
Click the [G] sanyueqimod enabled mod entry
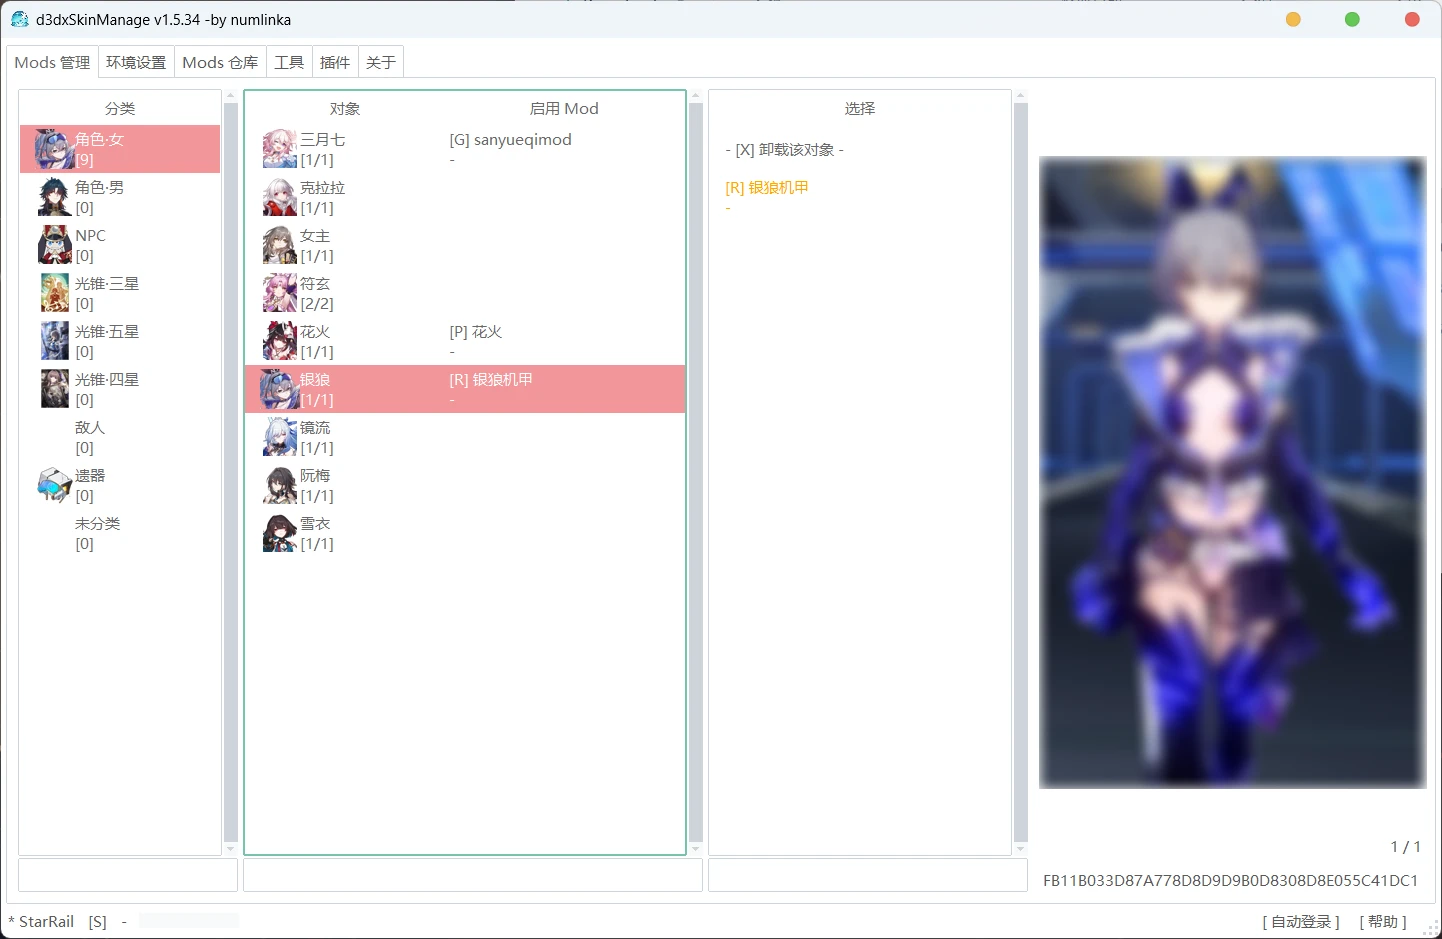[x=510, y=140]
